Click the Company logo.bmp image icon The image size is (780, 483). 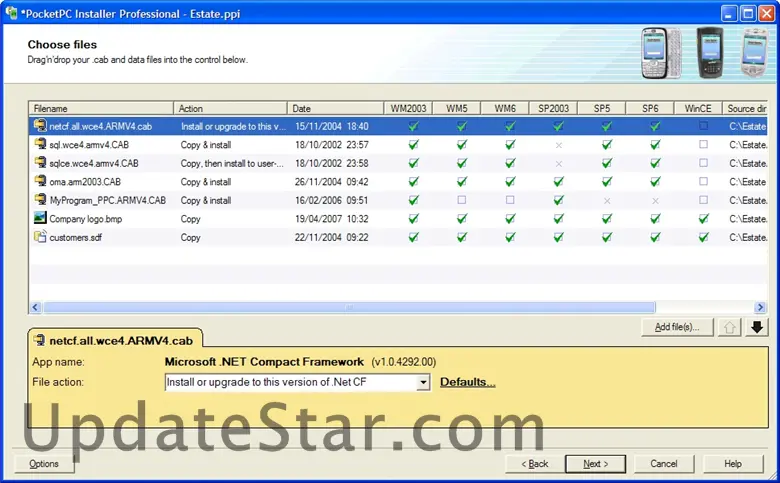40,218
